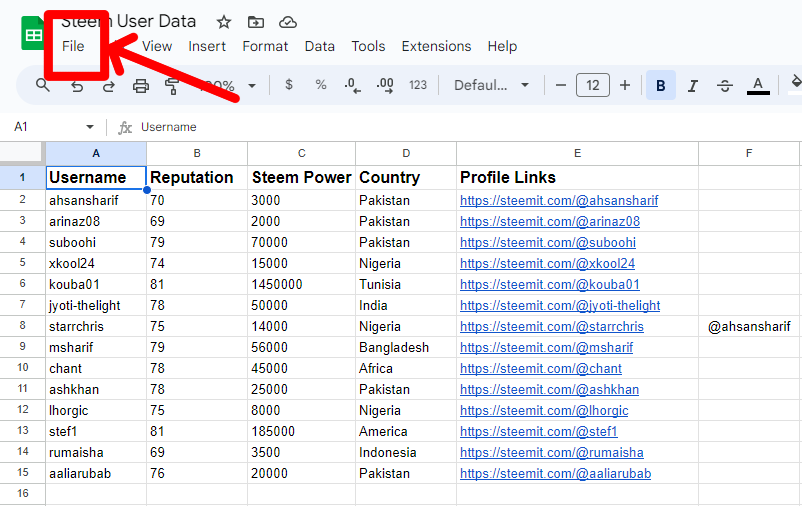Select column C header
The height and width of the screenshot is (506, 802).
click(301, 153)
